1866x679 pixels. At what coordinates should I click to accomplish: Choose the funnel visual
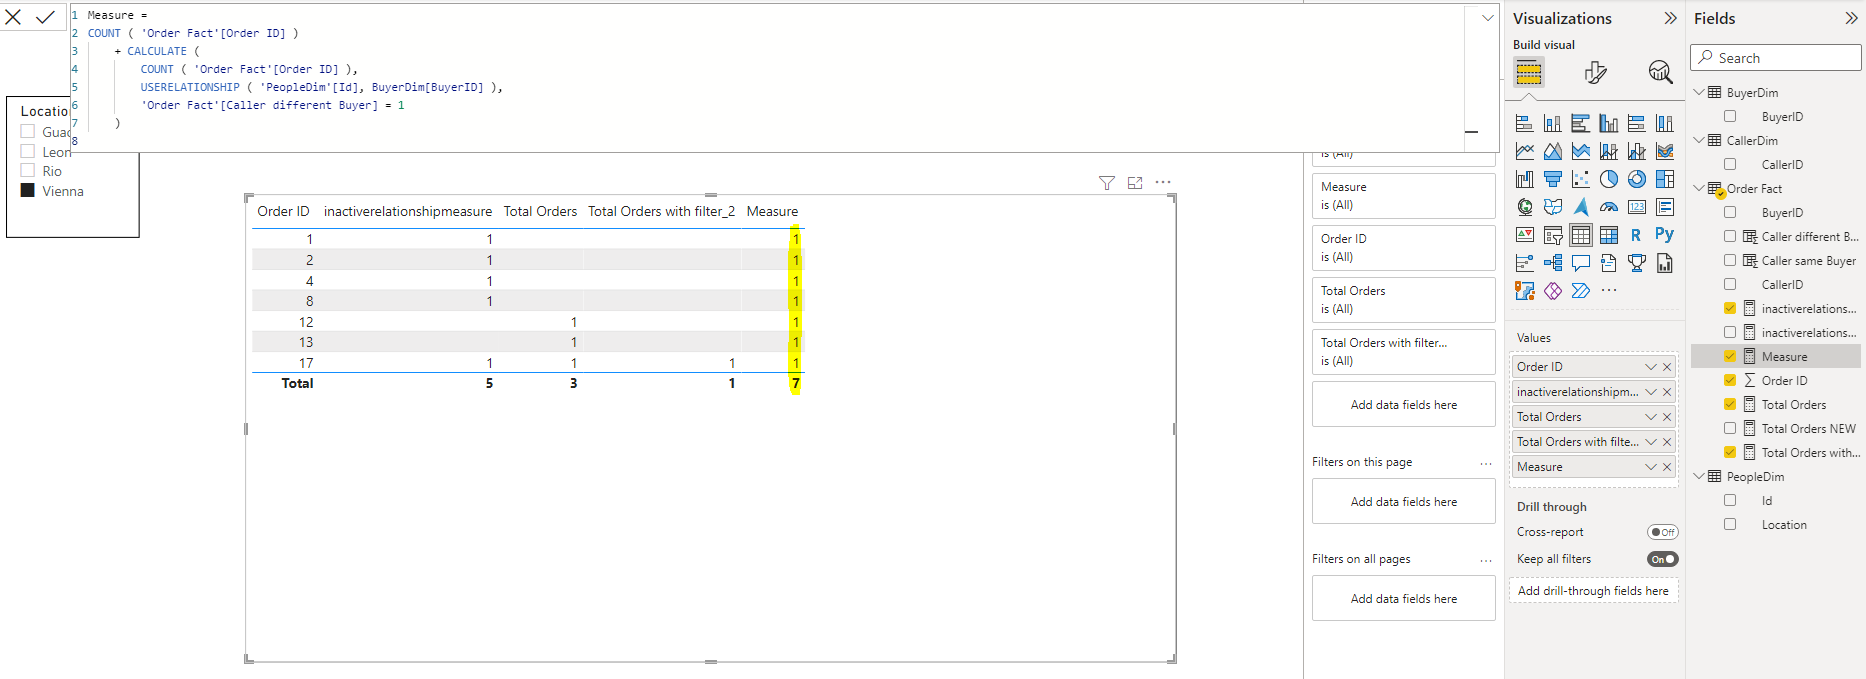pyautogui.click(x=1553, y=179)
